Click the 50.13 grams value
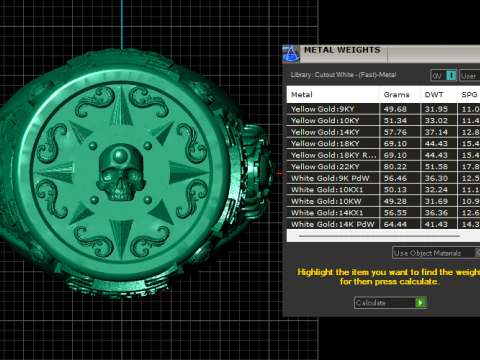480x360 pixels. [x=395, y=189]
